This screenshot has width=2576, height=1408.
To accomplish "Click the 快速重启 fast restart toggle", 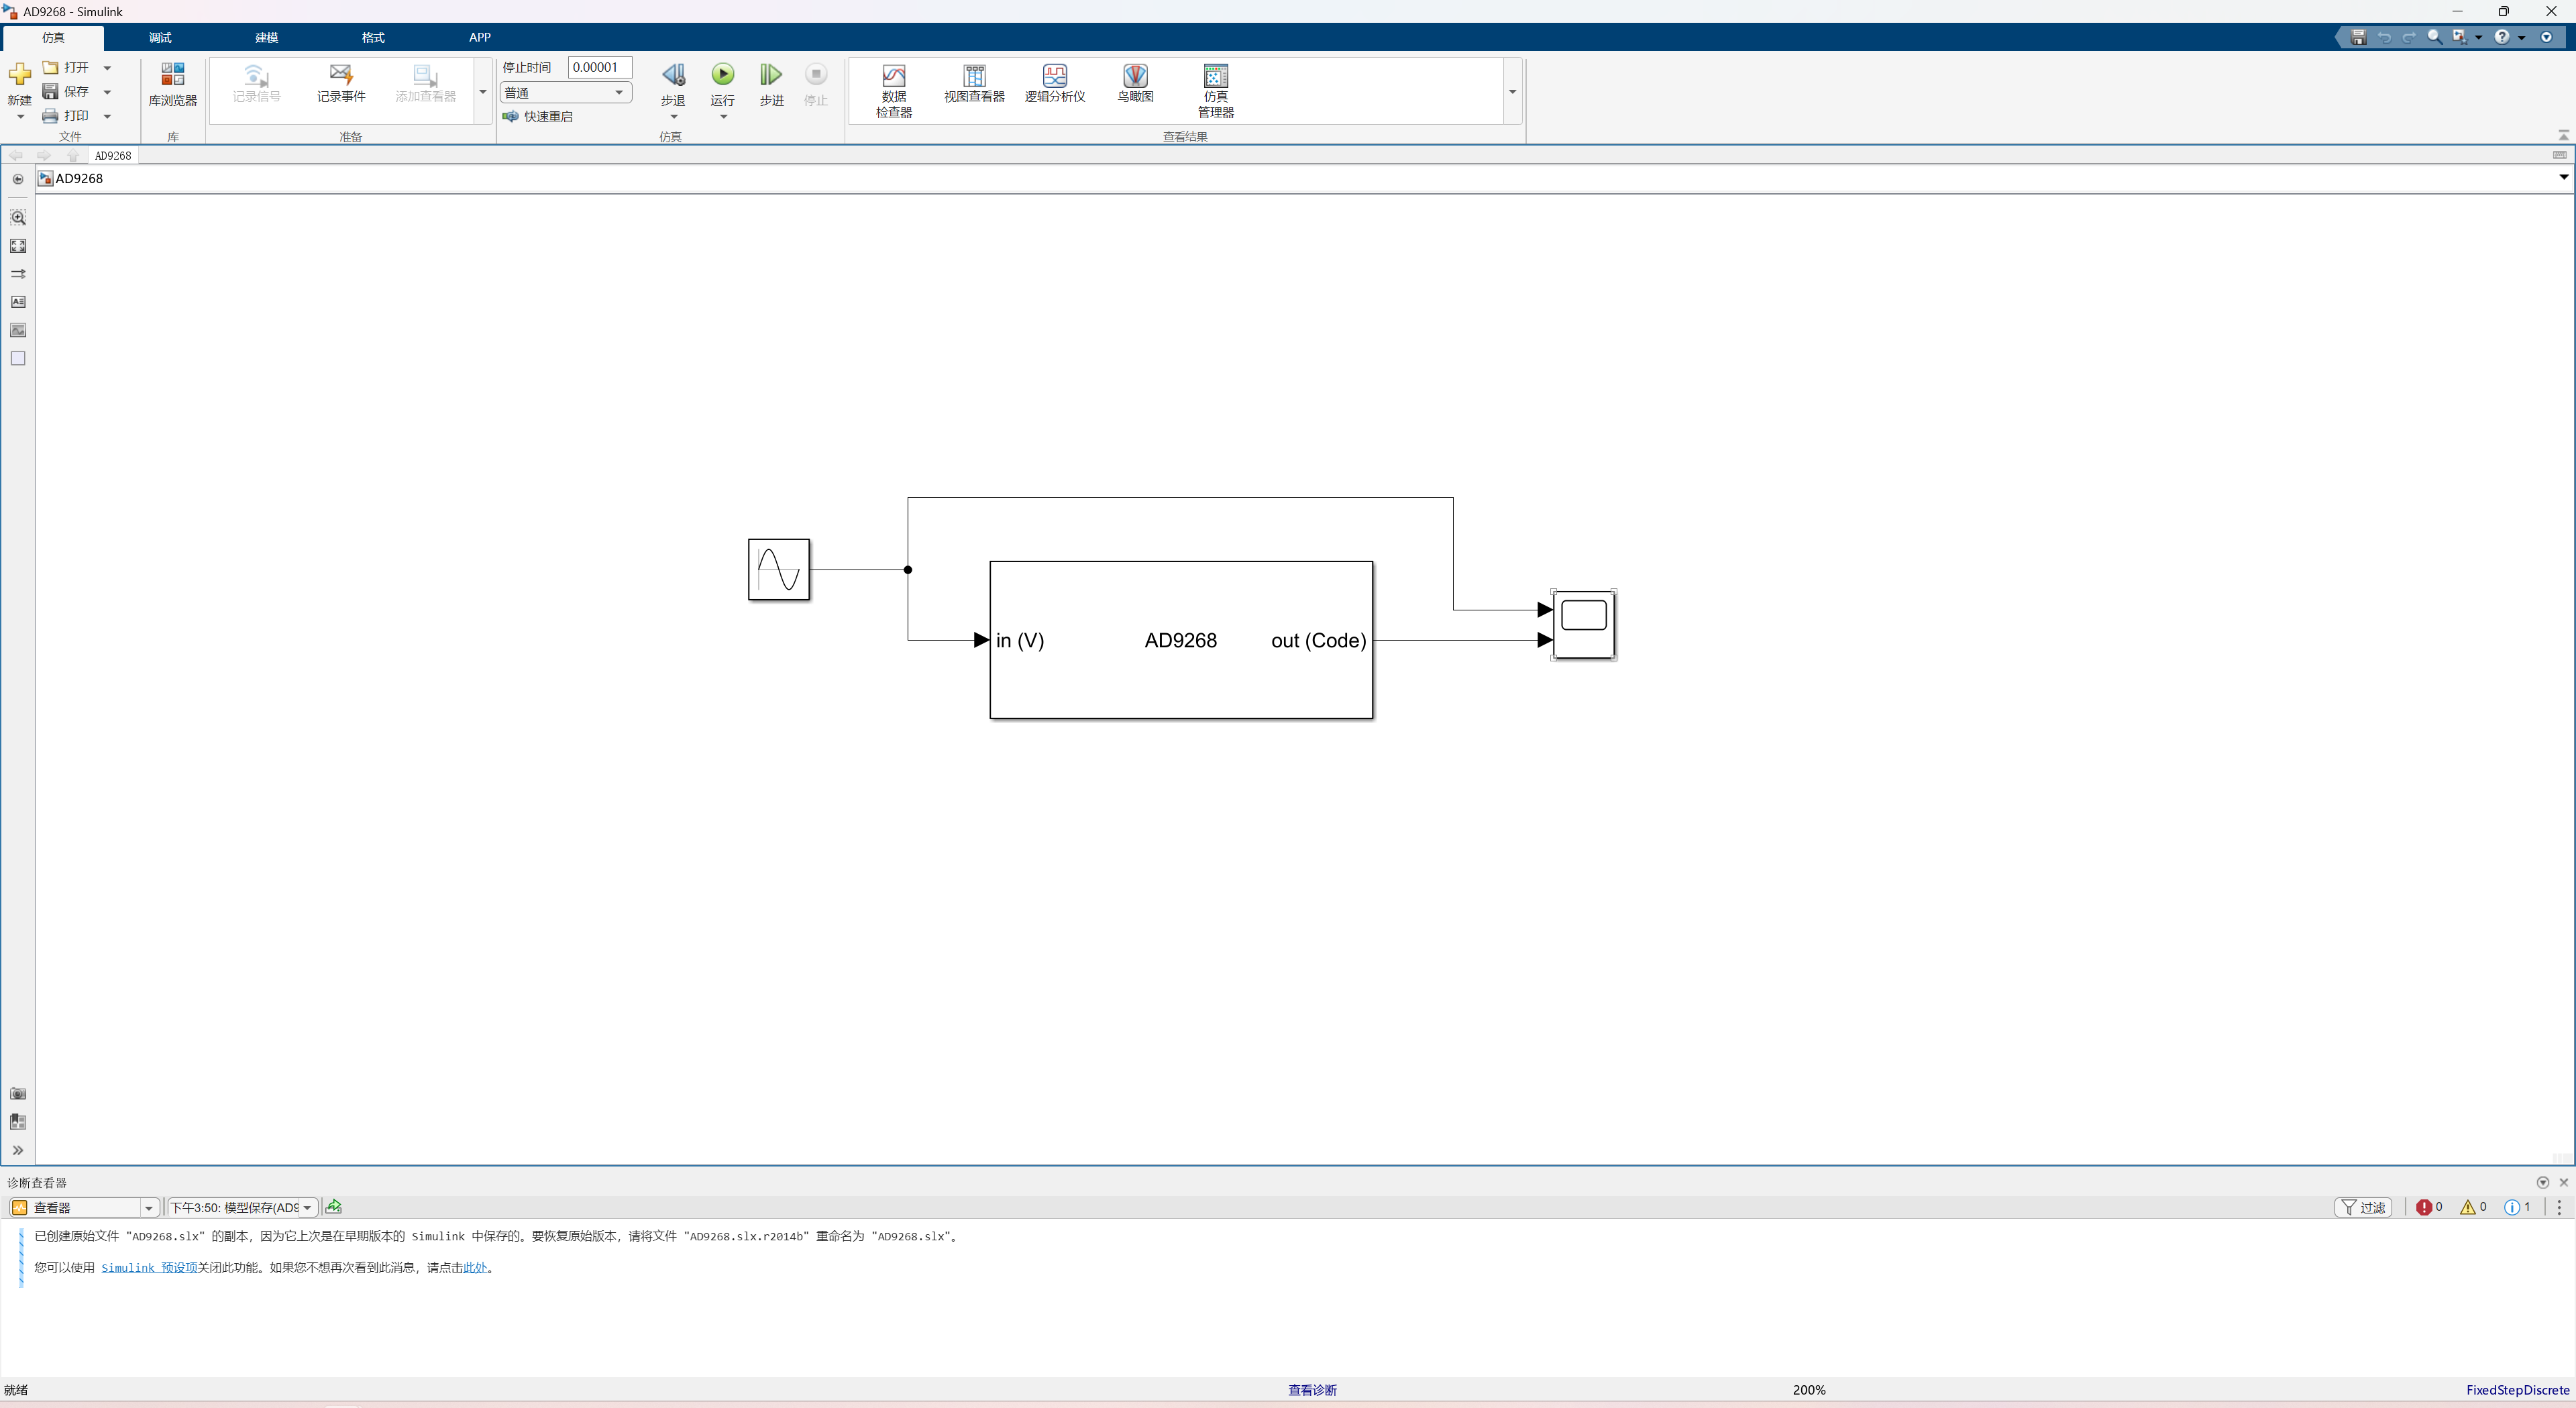I will coord(538,117).
